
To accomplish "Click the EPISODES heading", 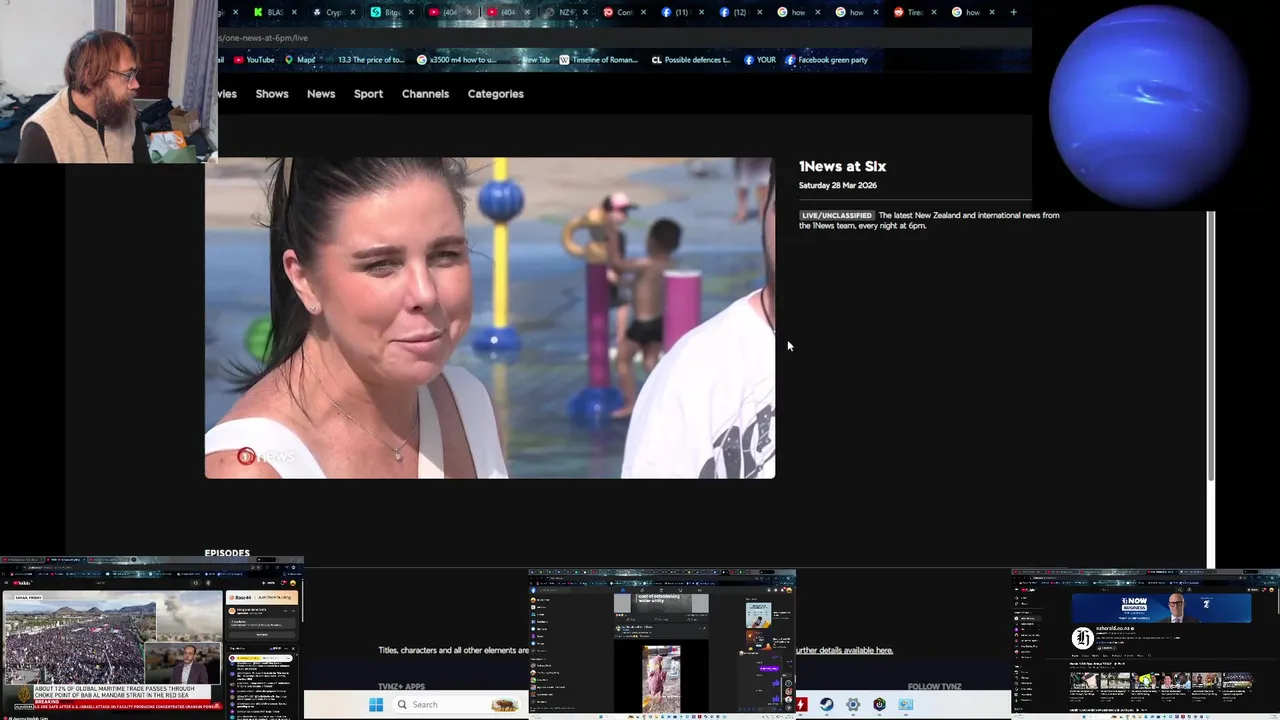I will pos(227,553).
